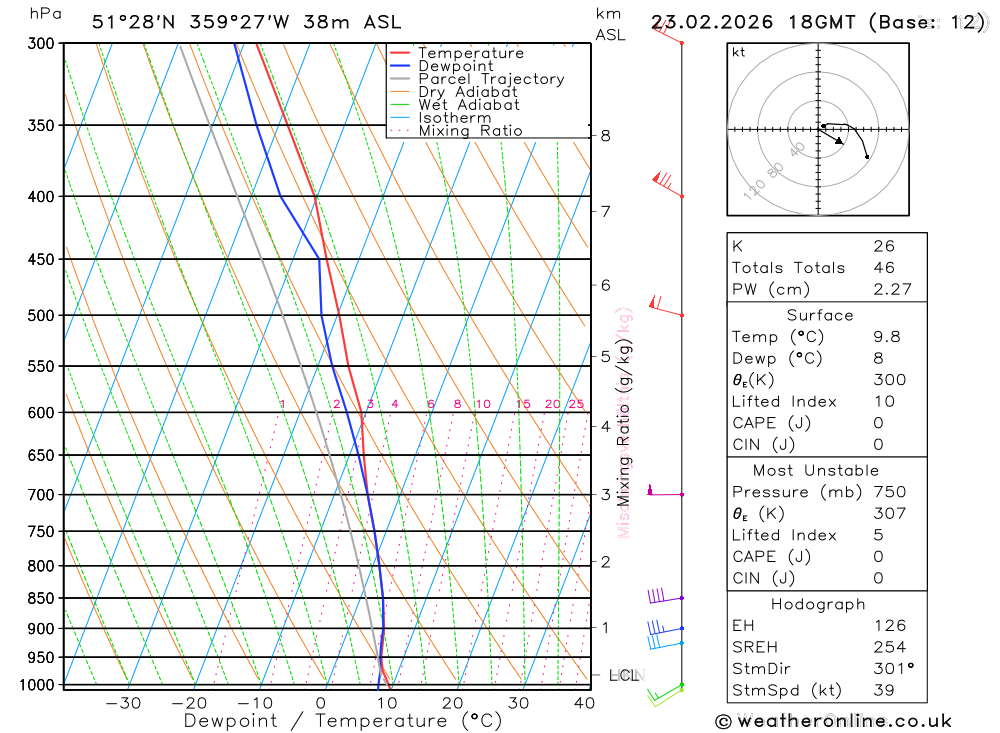Select the "Dry Adiabat" legend entry
This screenshot has width=1000, height=733.
coord(467,92)
